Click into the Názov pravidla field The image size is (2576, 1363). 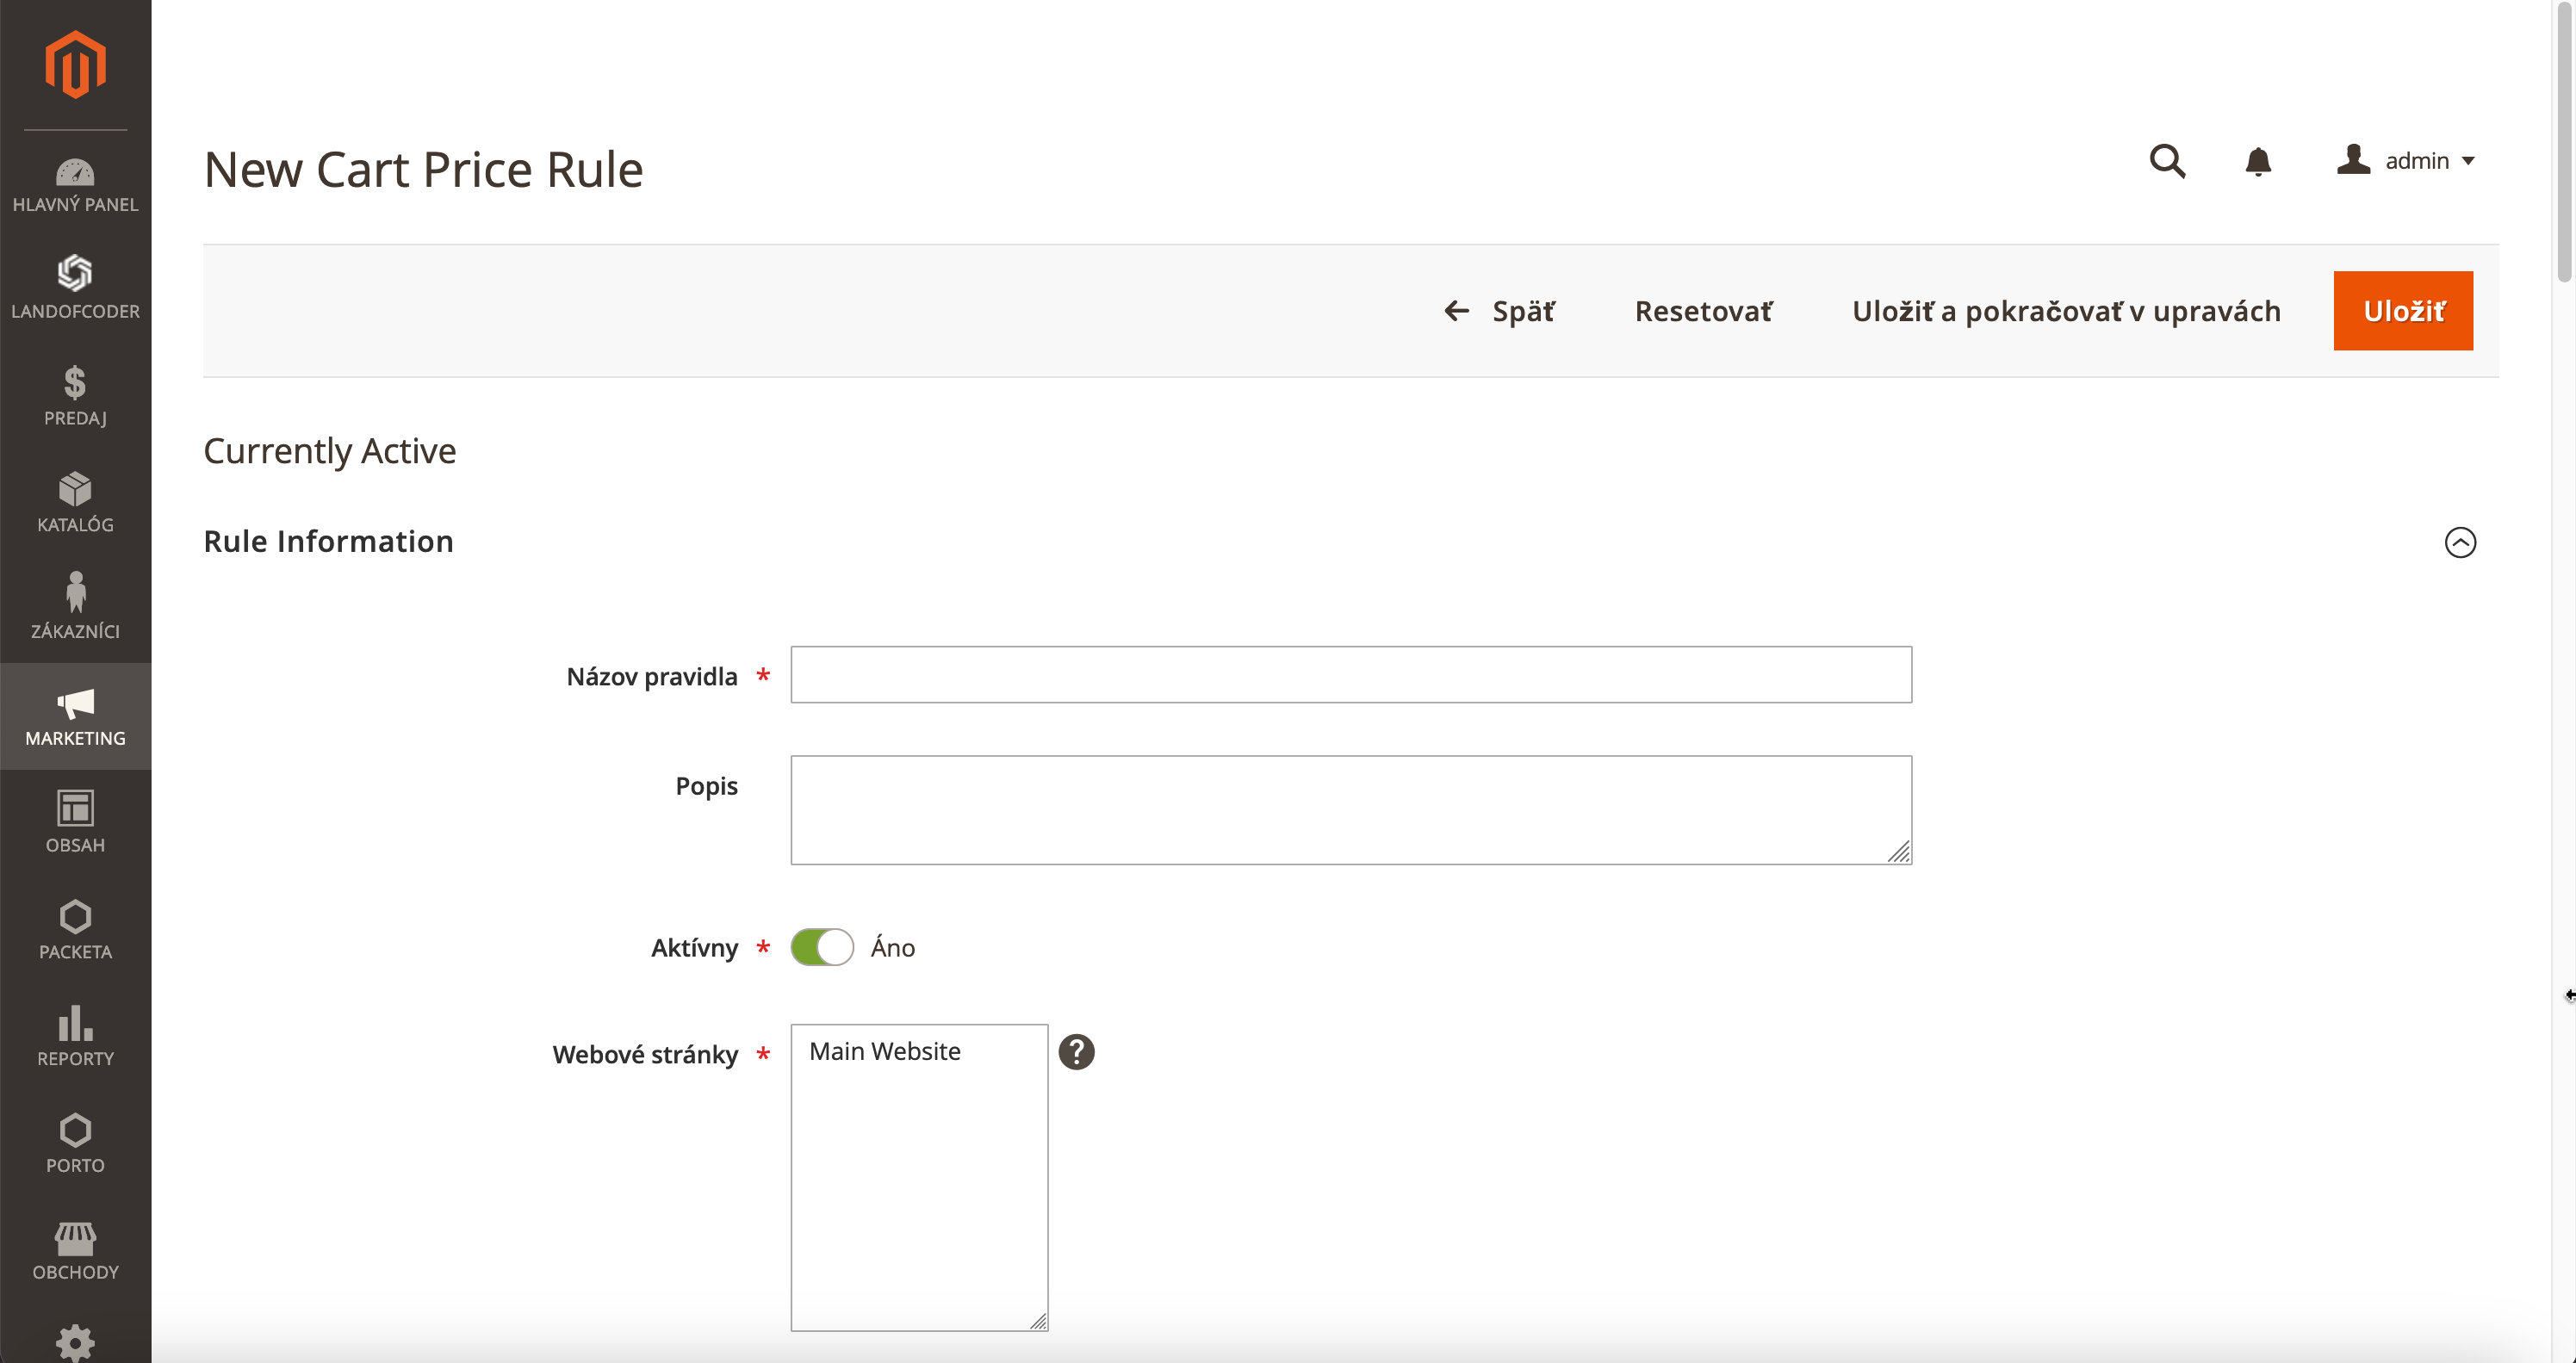pyautogui.click(x=1350, y=675)
